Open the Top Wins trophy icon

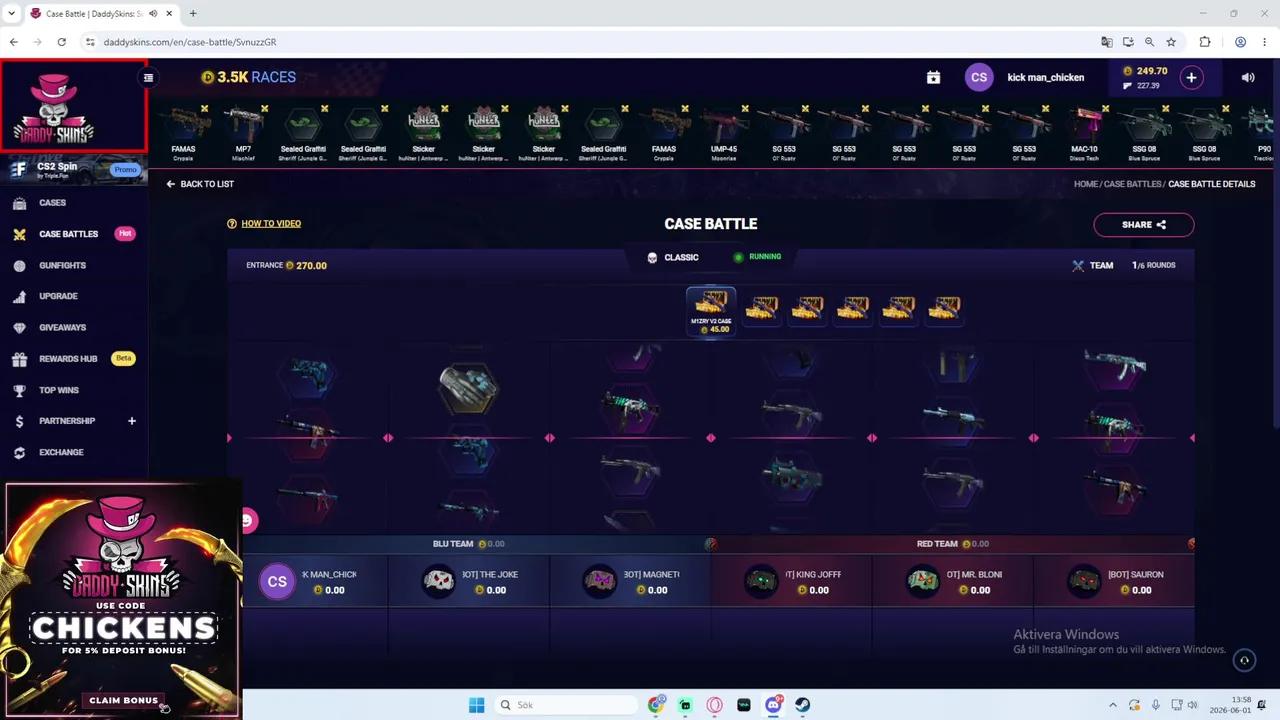coord(19,390)
